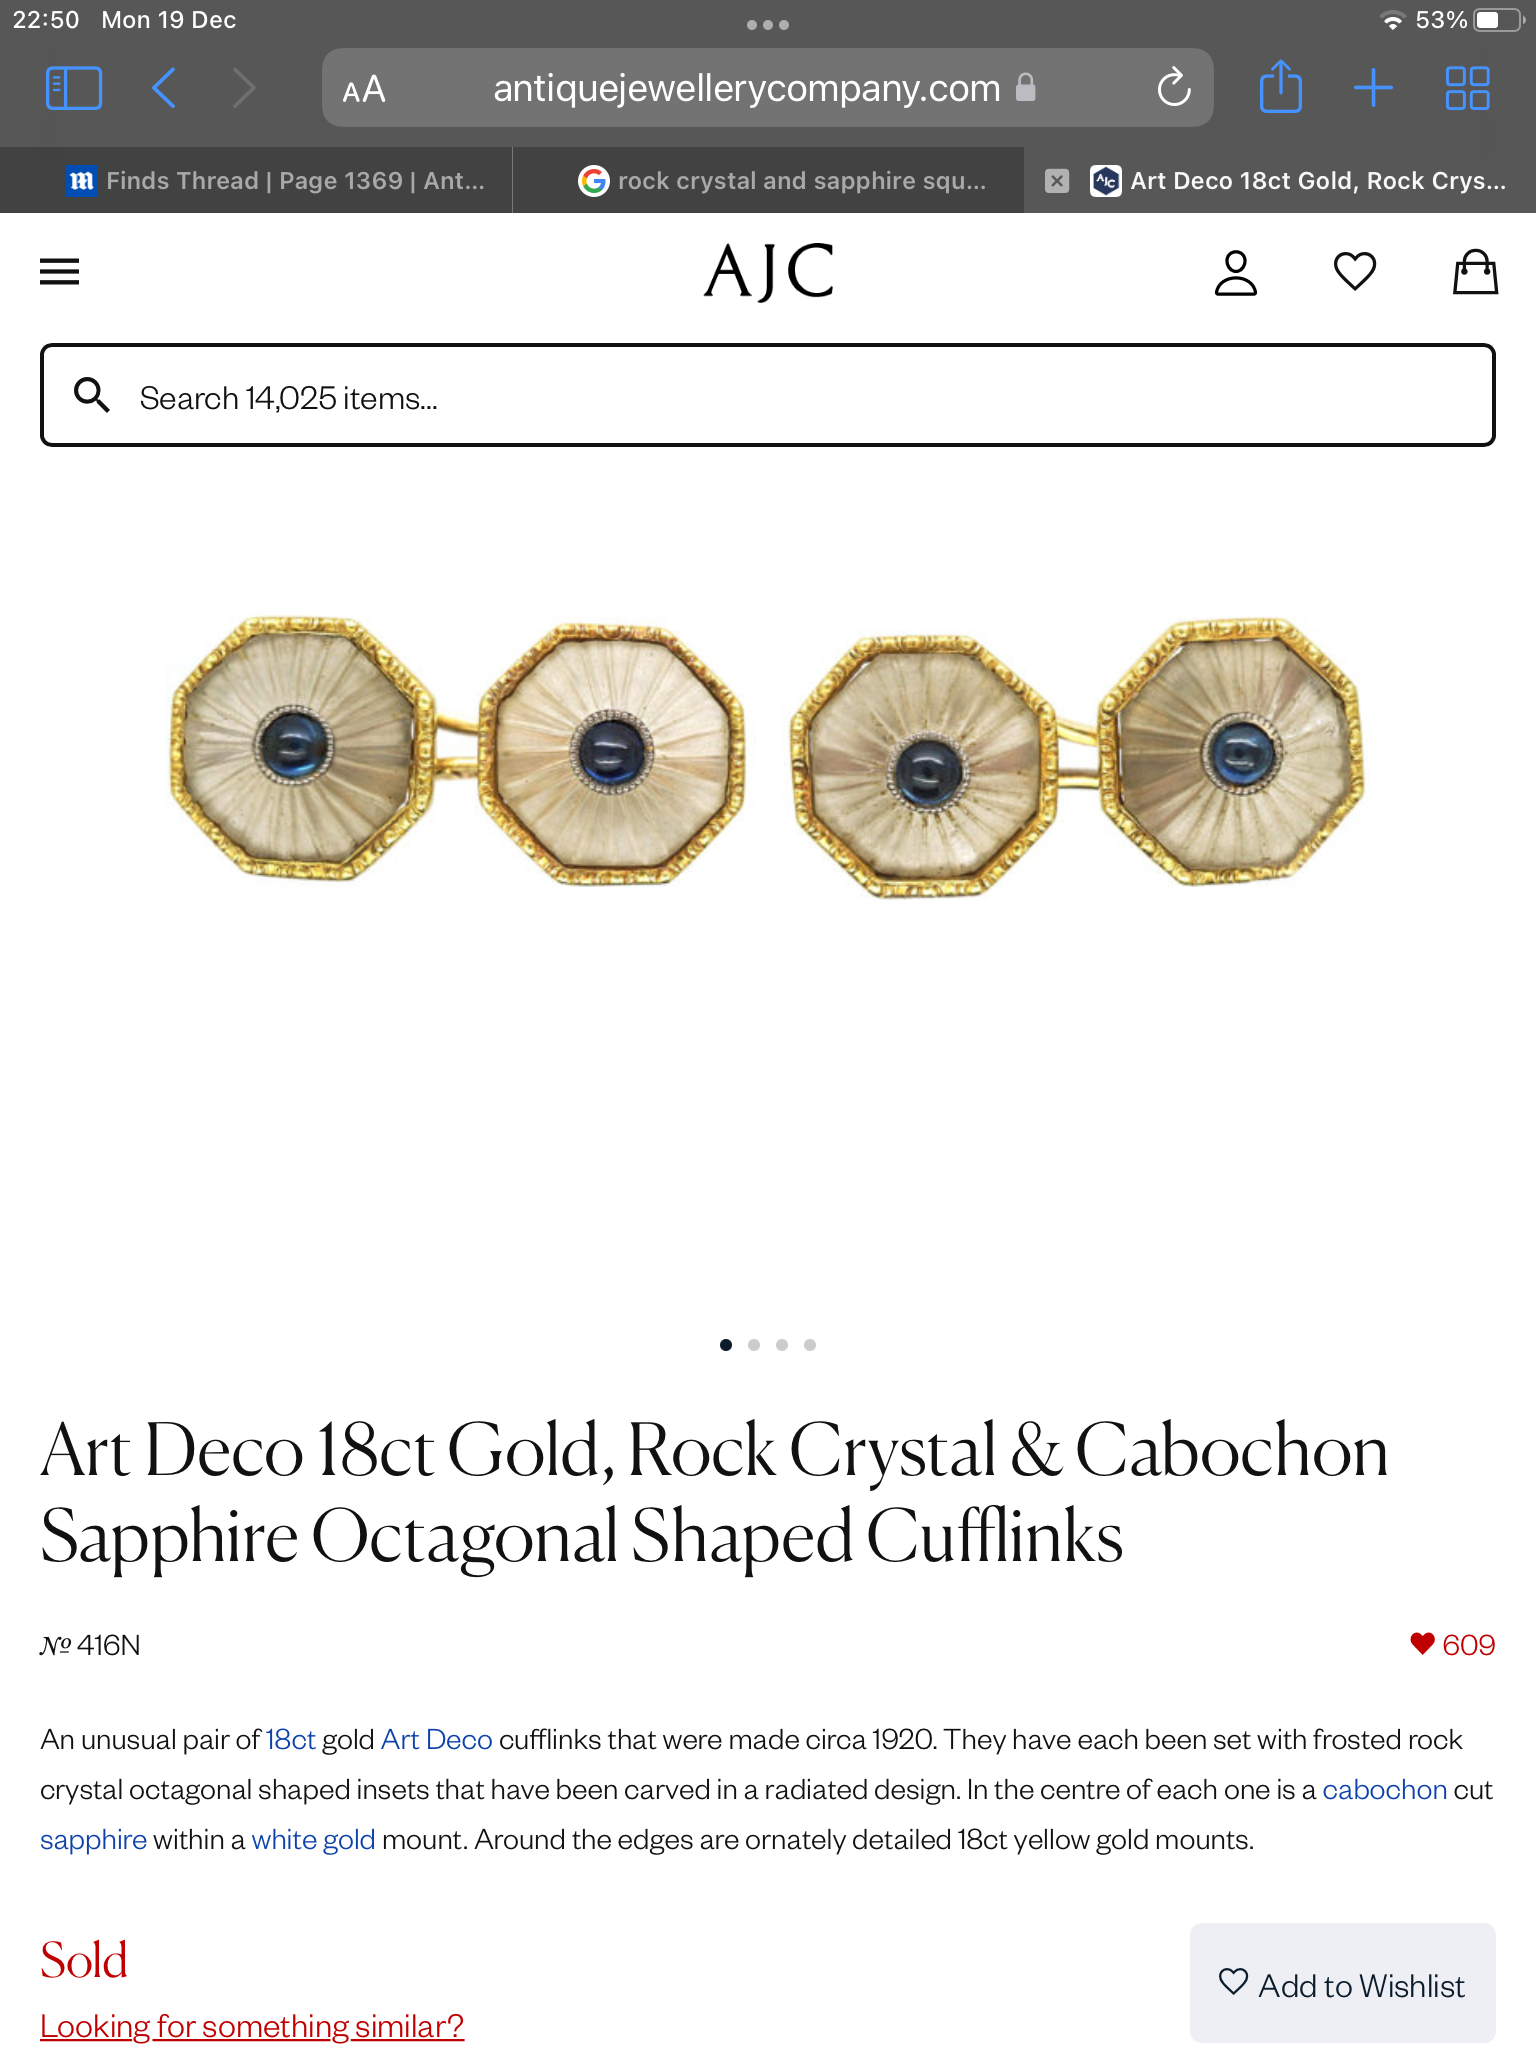Switch to the Finds Thread tab

pyautogui.click(x=275, y=181)
